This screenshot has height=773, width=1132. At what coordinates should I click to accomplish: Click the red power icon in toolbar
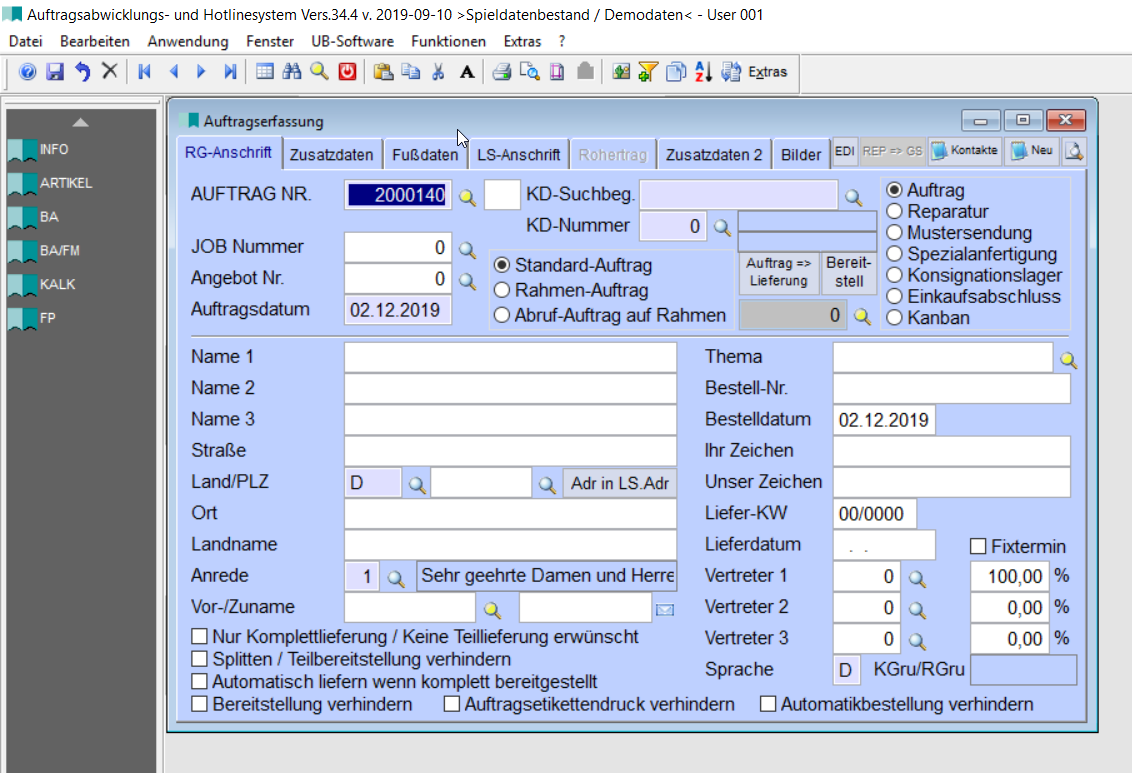pos(347,72)
